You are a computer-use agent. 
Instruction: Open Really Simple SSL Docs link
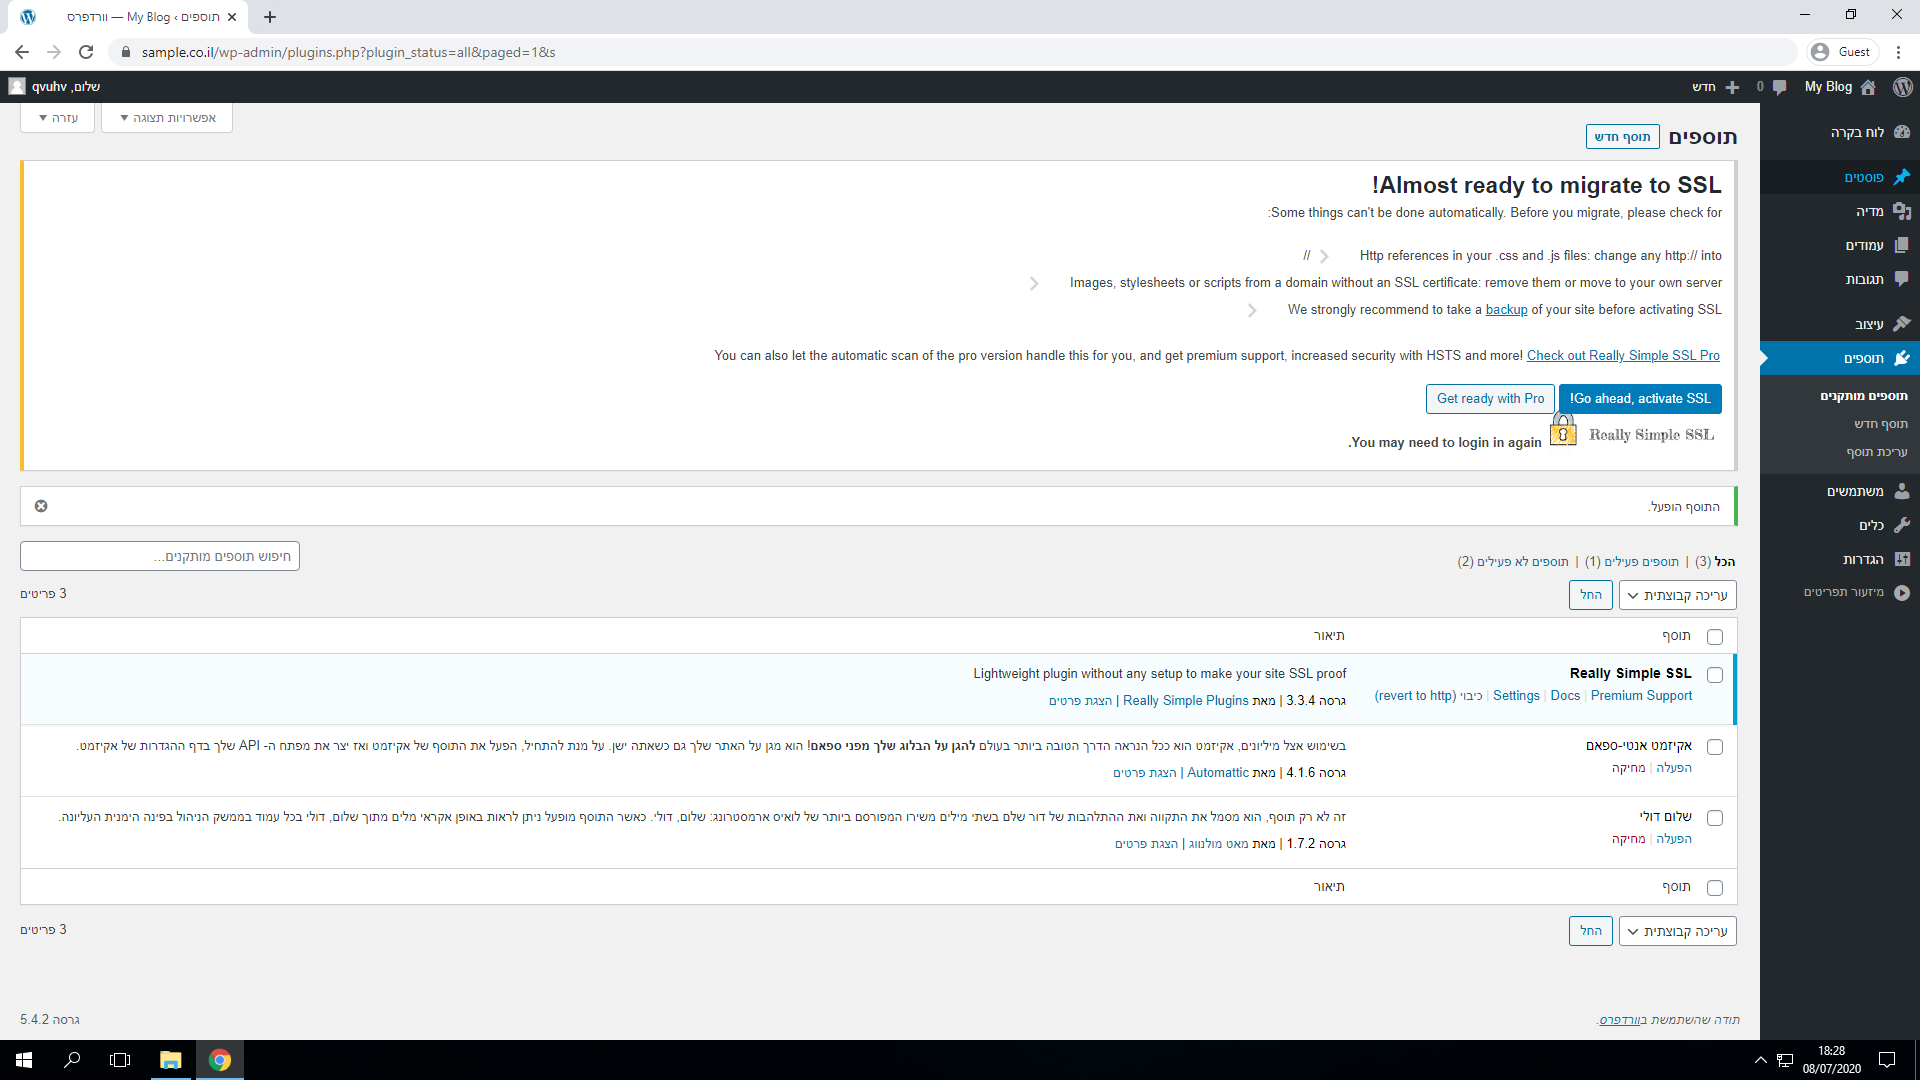1565,696
